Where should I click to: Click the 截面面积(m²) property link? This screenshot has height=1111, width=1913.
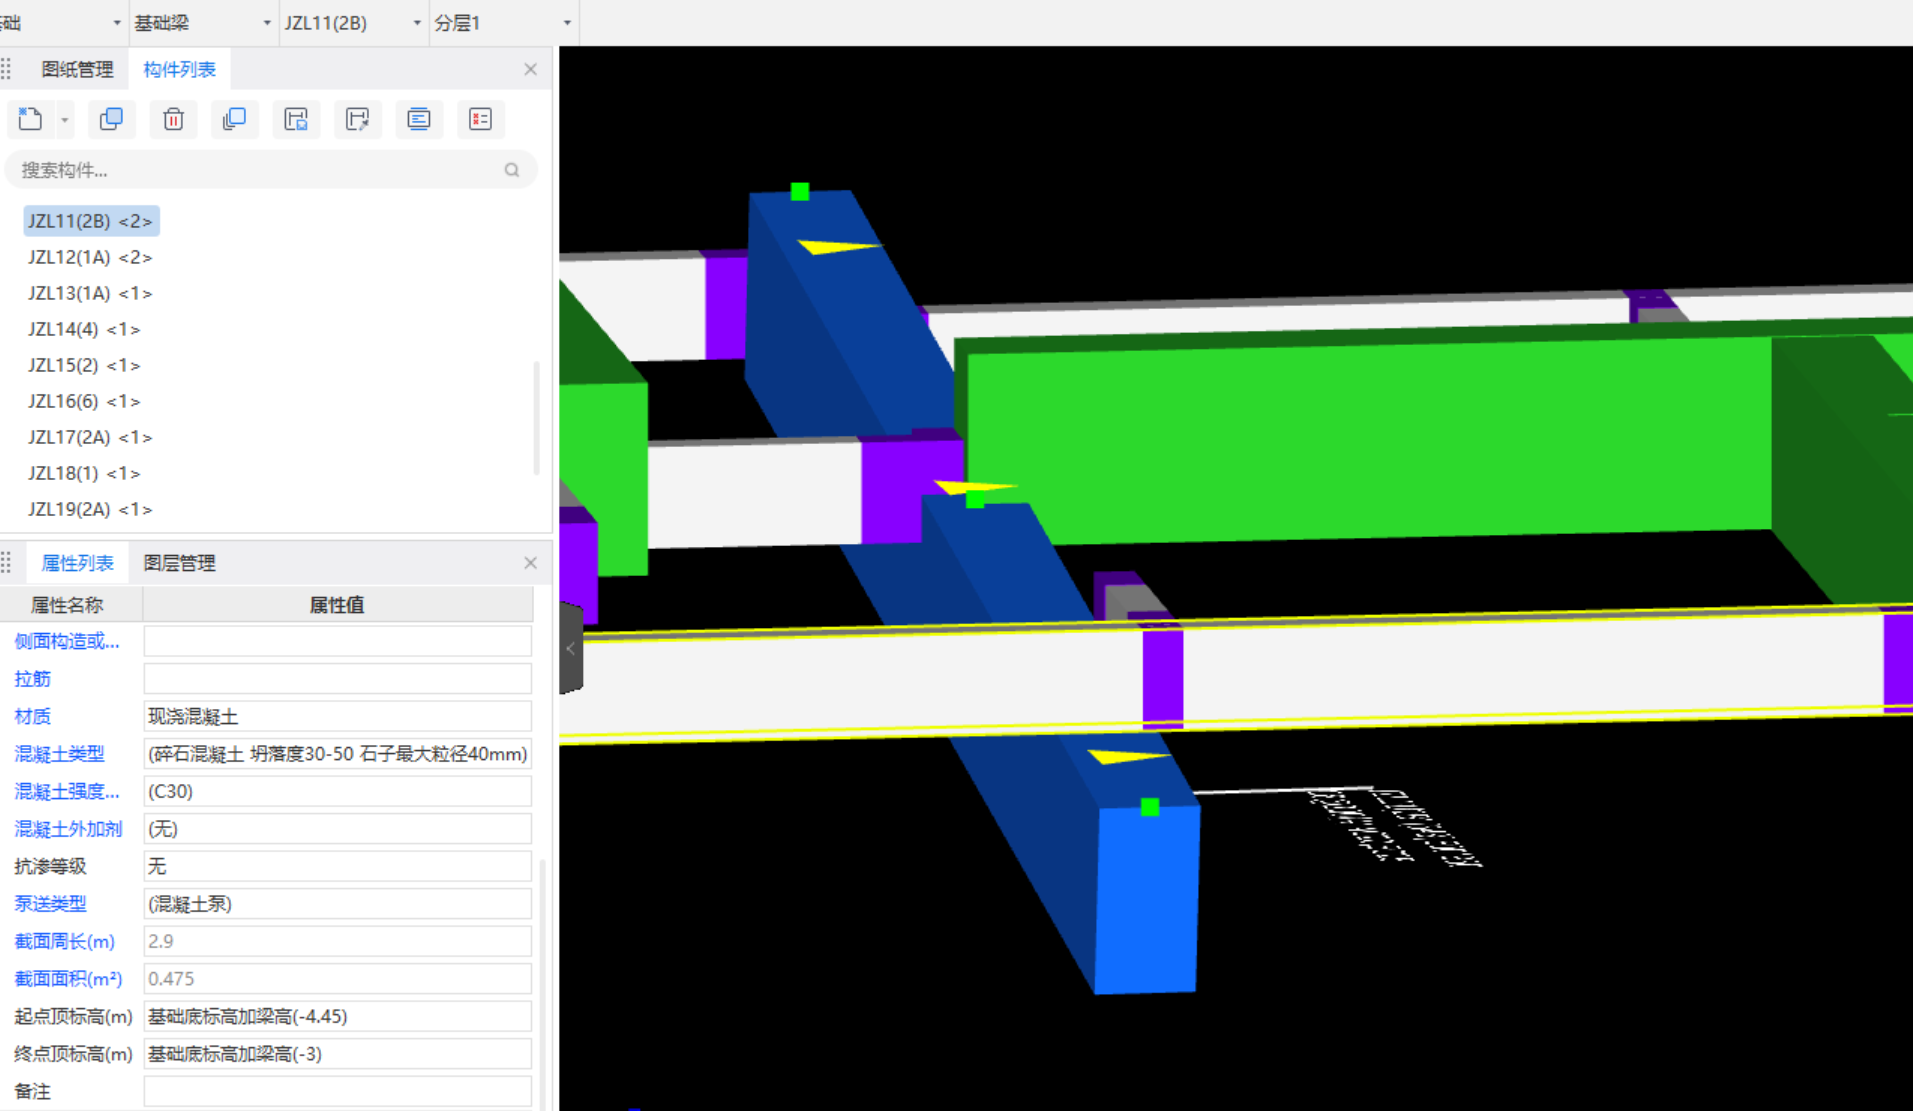(x=68, y=979)
